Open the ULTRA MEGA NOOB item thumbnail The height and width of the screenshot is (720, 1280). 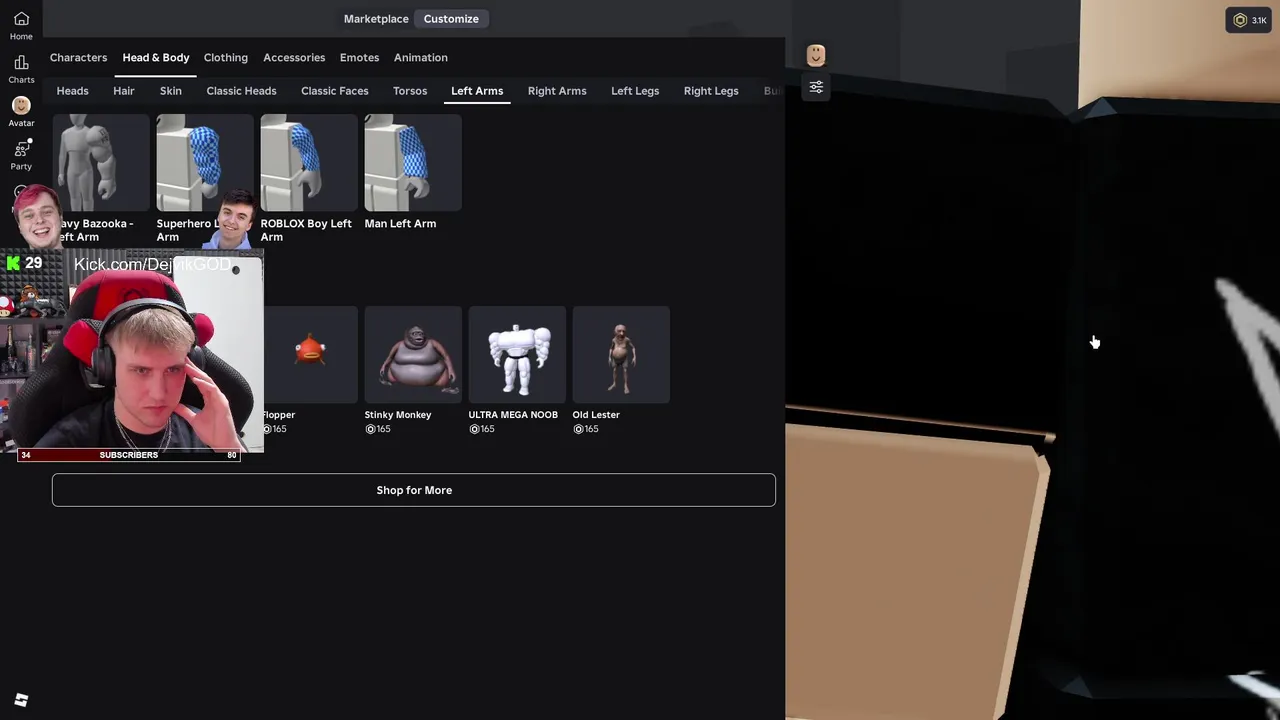point(517,354)
